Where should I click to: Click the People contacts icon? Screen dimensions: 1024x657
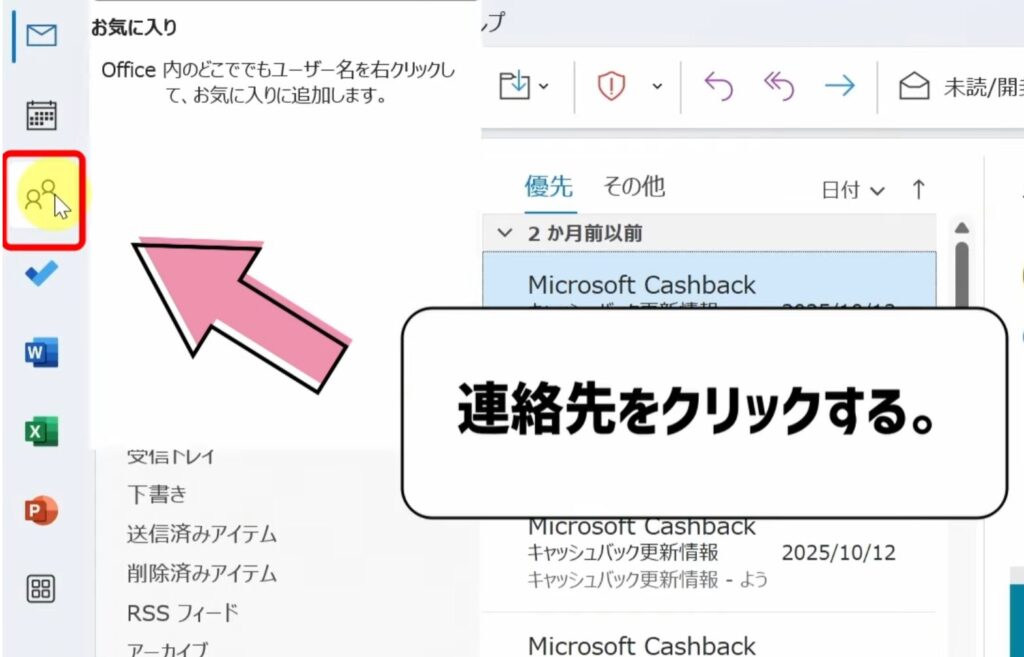point(41,194)
